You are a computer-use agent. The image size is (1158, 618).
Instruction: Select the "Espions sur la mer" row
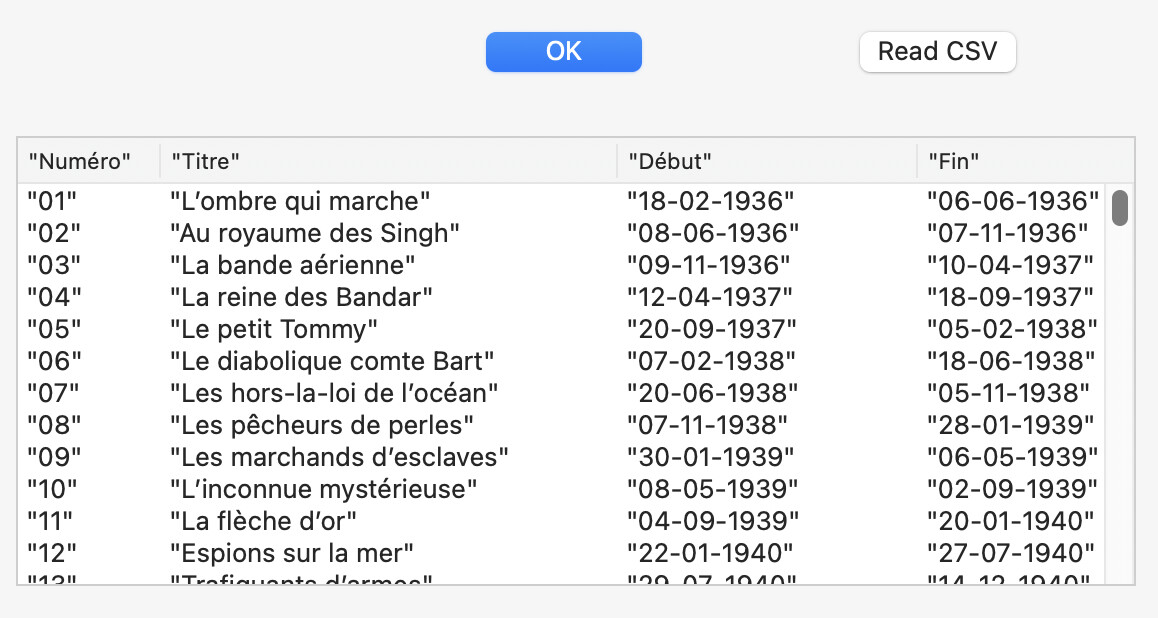pos(292,553)
